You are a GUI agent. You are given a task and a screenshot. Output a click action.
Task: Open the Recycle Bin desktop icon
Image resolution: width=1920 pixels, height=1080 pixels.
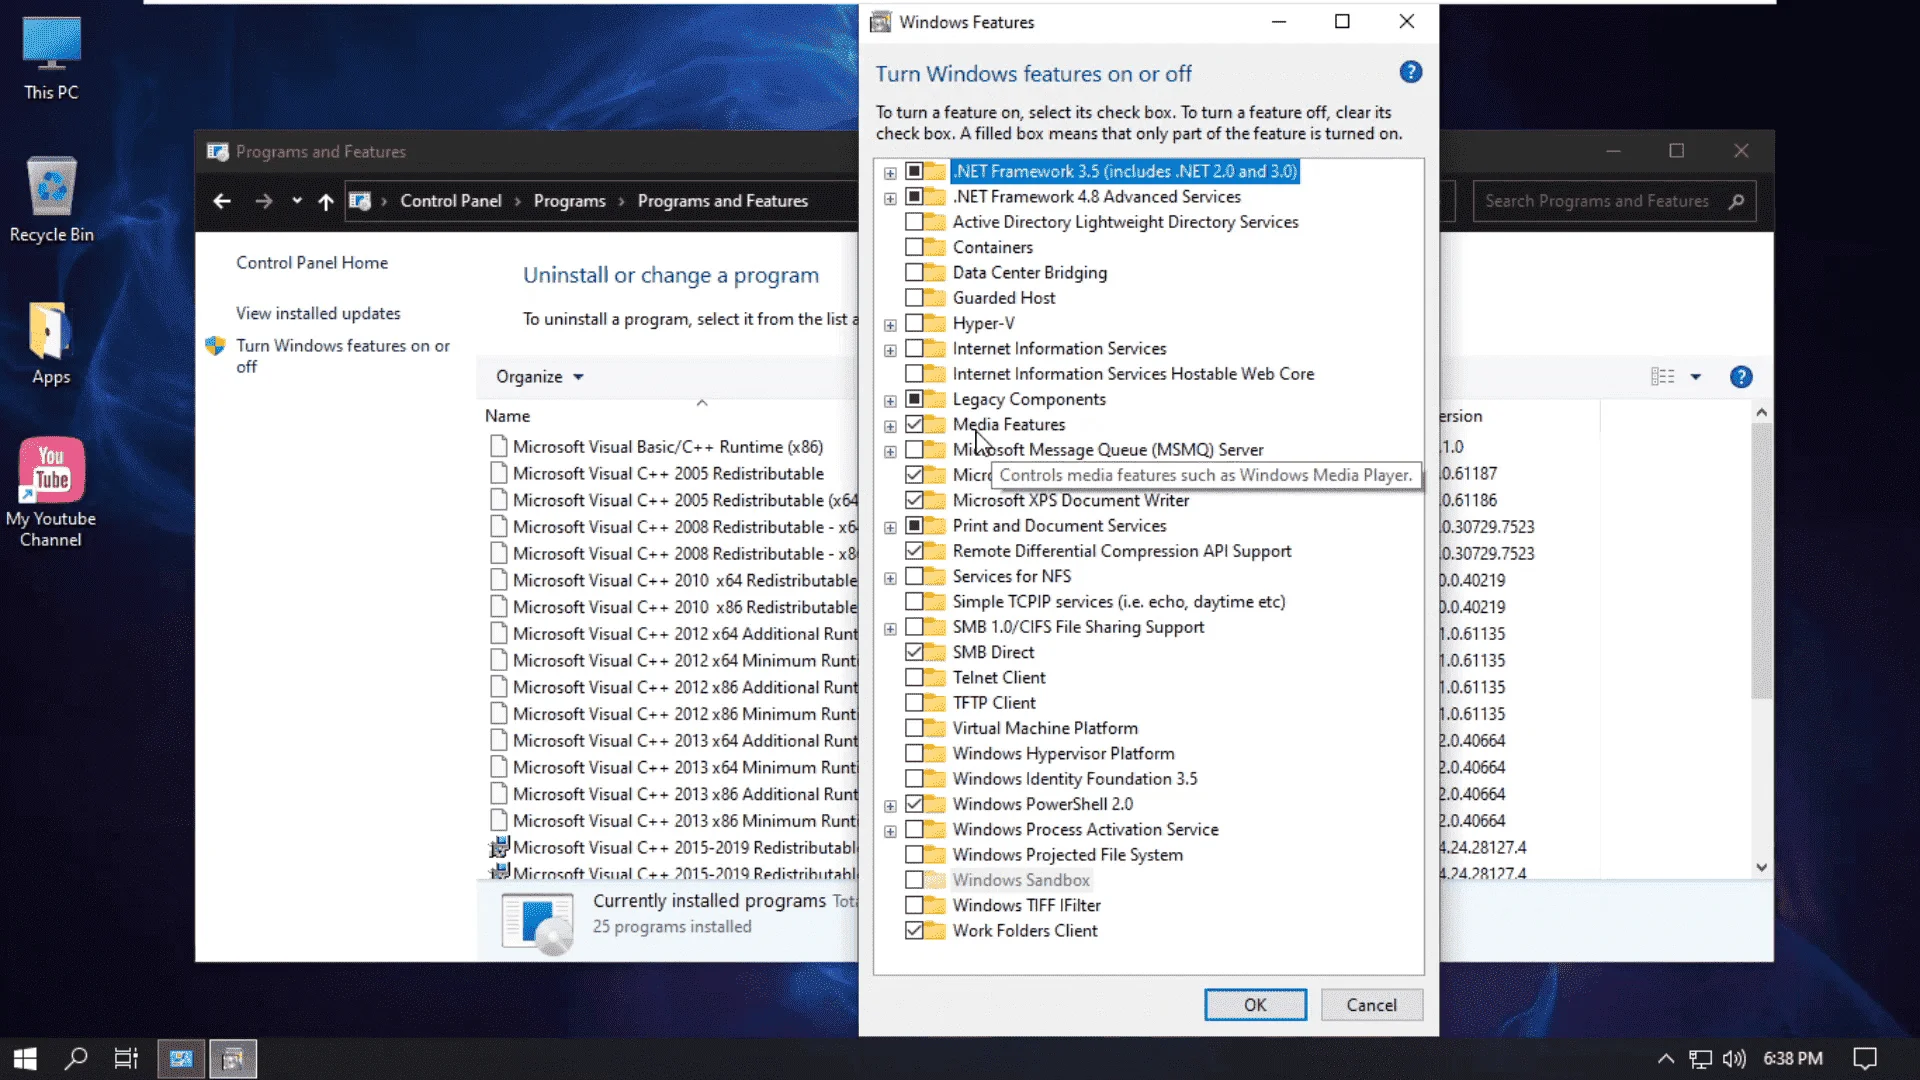coord(51,200)
